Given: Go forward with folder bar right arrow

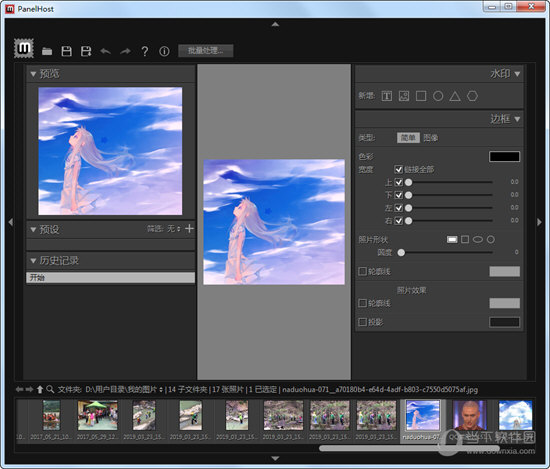Looking at the screenshot, I should pos(29,389).
